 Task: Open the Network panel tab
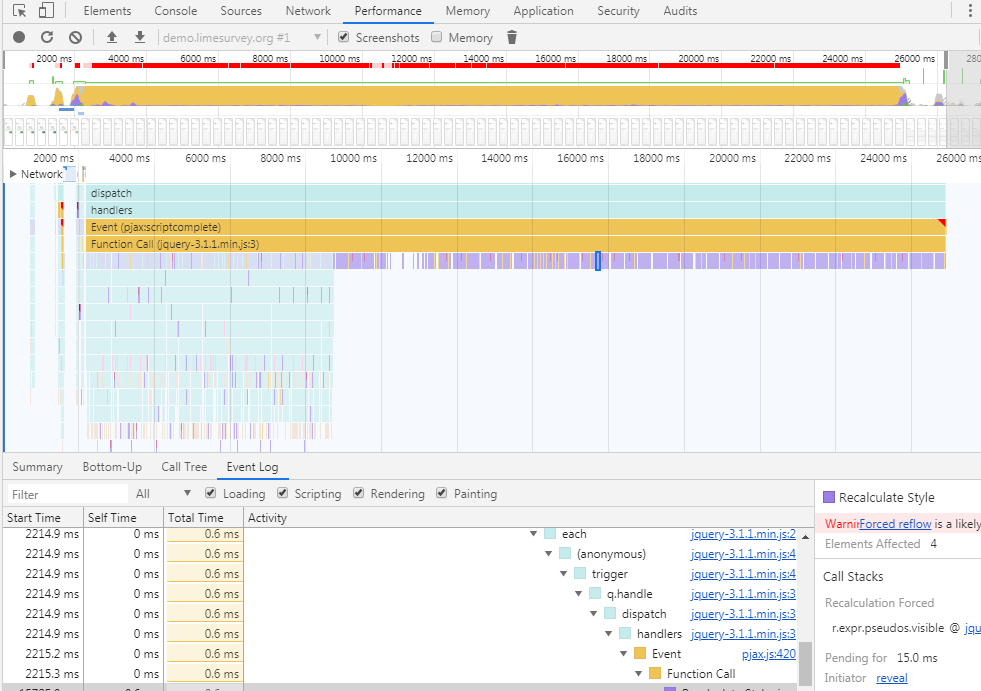pos(308,11)
